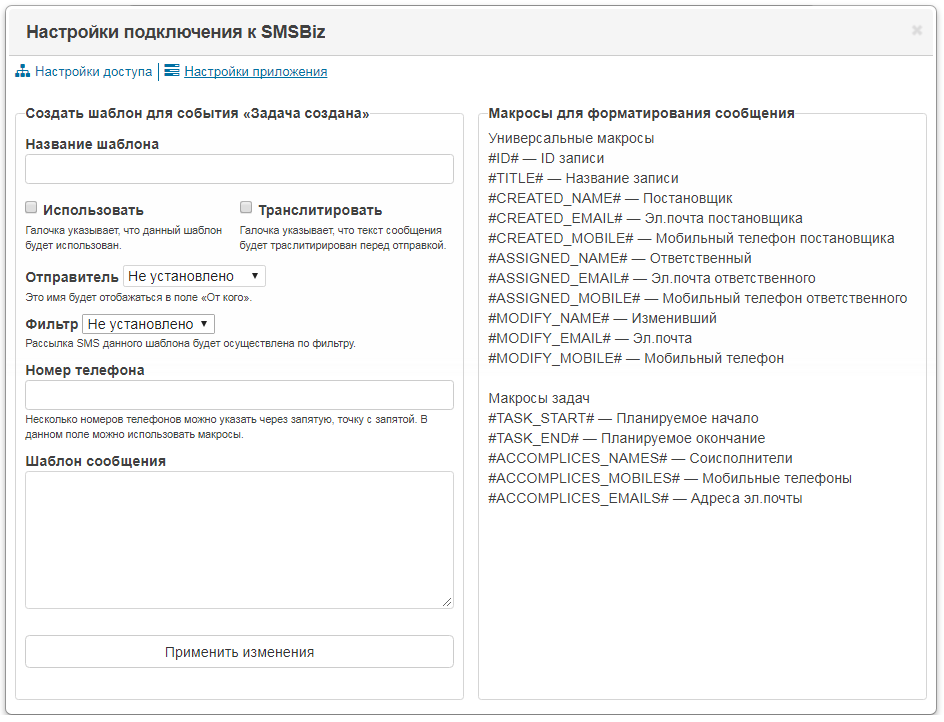The image size is (944, 722).
Task: Click into the Номер телефона field
Action: click(239, 395)
